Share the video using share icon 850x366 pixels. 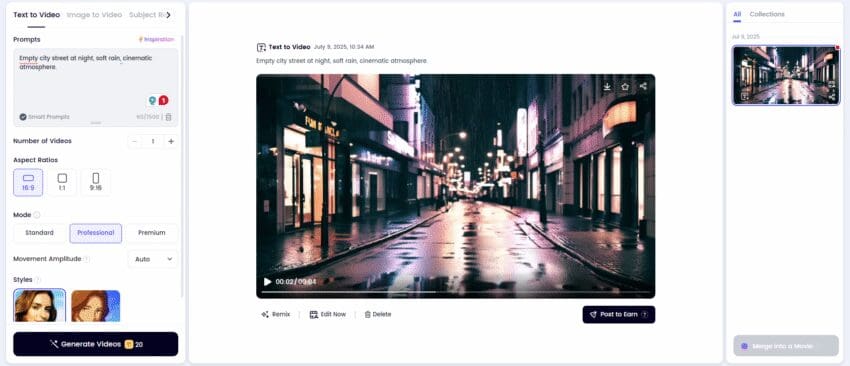643,86
